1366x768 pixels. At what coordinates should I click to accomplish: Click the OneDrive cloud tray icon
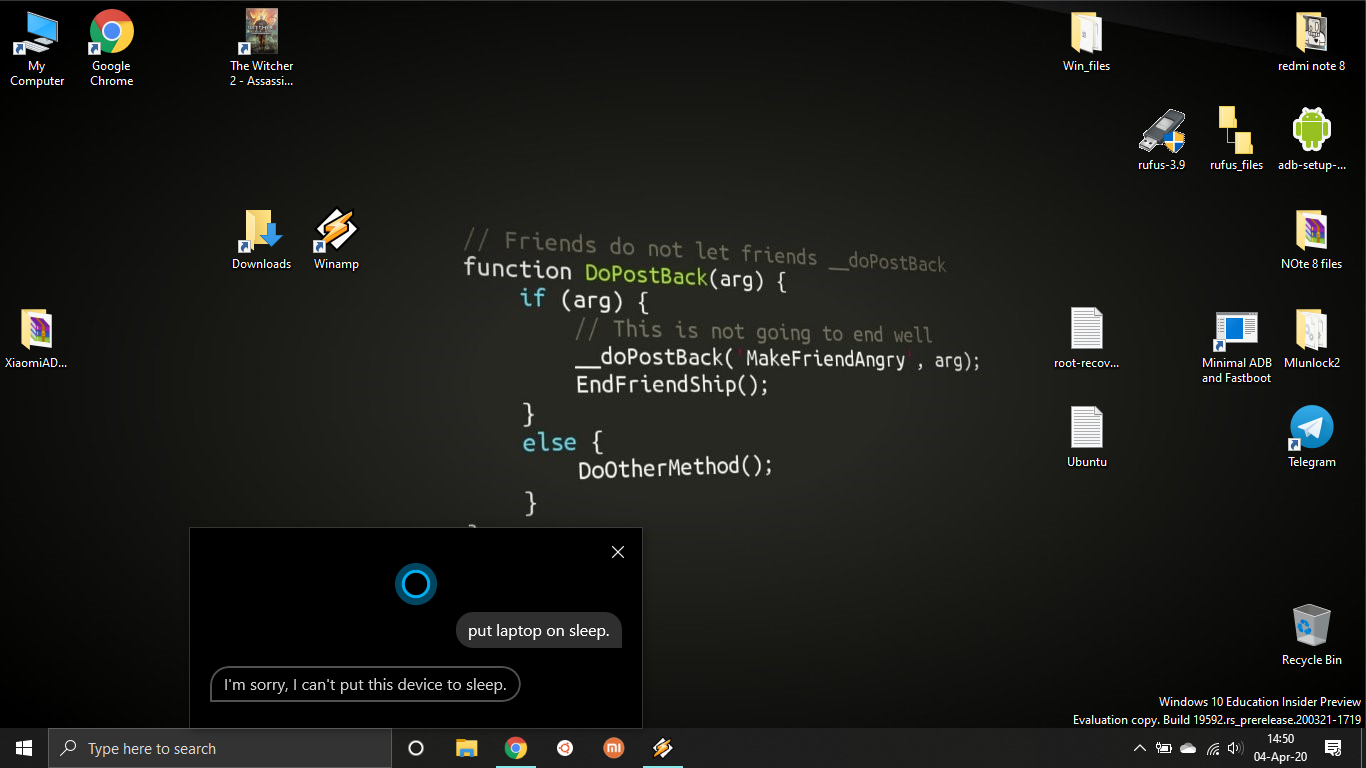1188,748
